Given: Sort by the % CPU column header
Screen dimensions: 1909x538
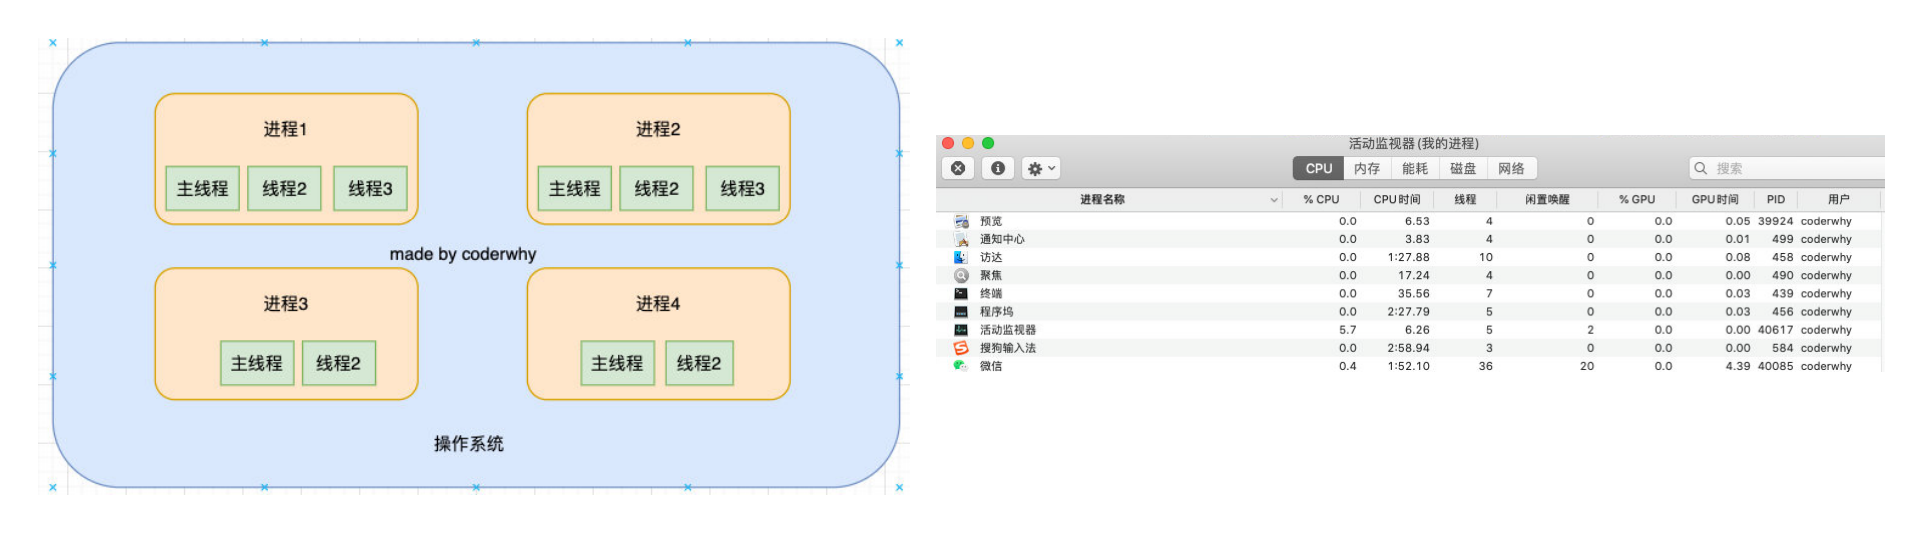Looking at the screenshot, I should [1321, 199].
